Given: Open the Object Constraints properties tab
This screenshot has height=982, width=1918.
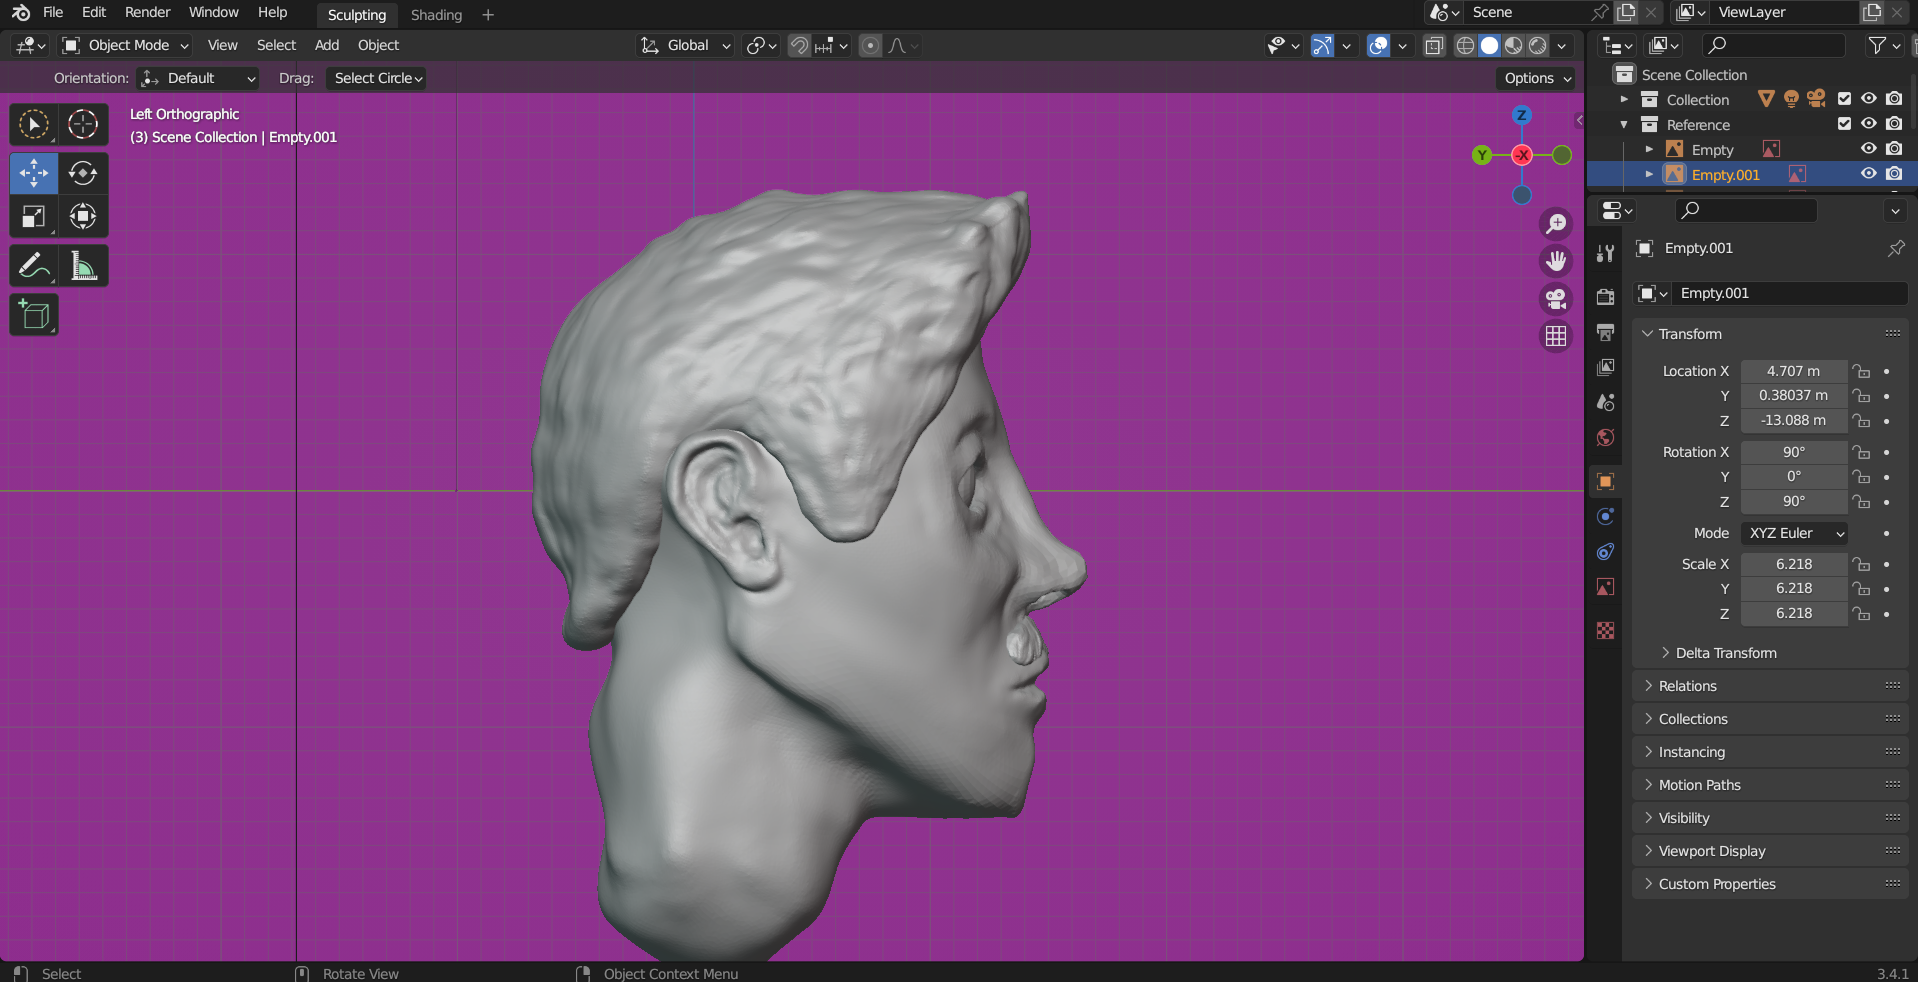Looking at the screenshot, I should [x=1605, y=552].
